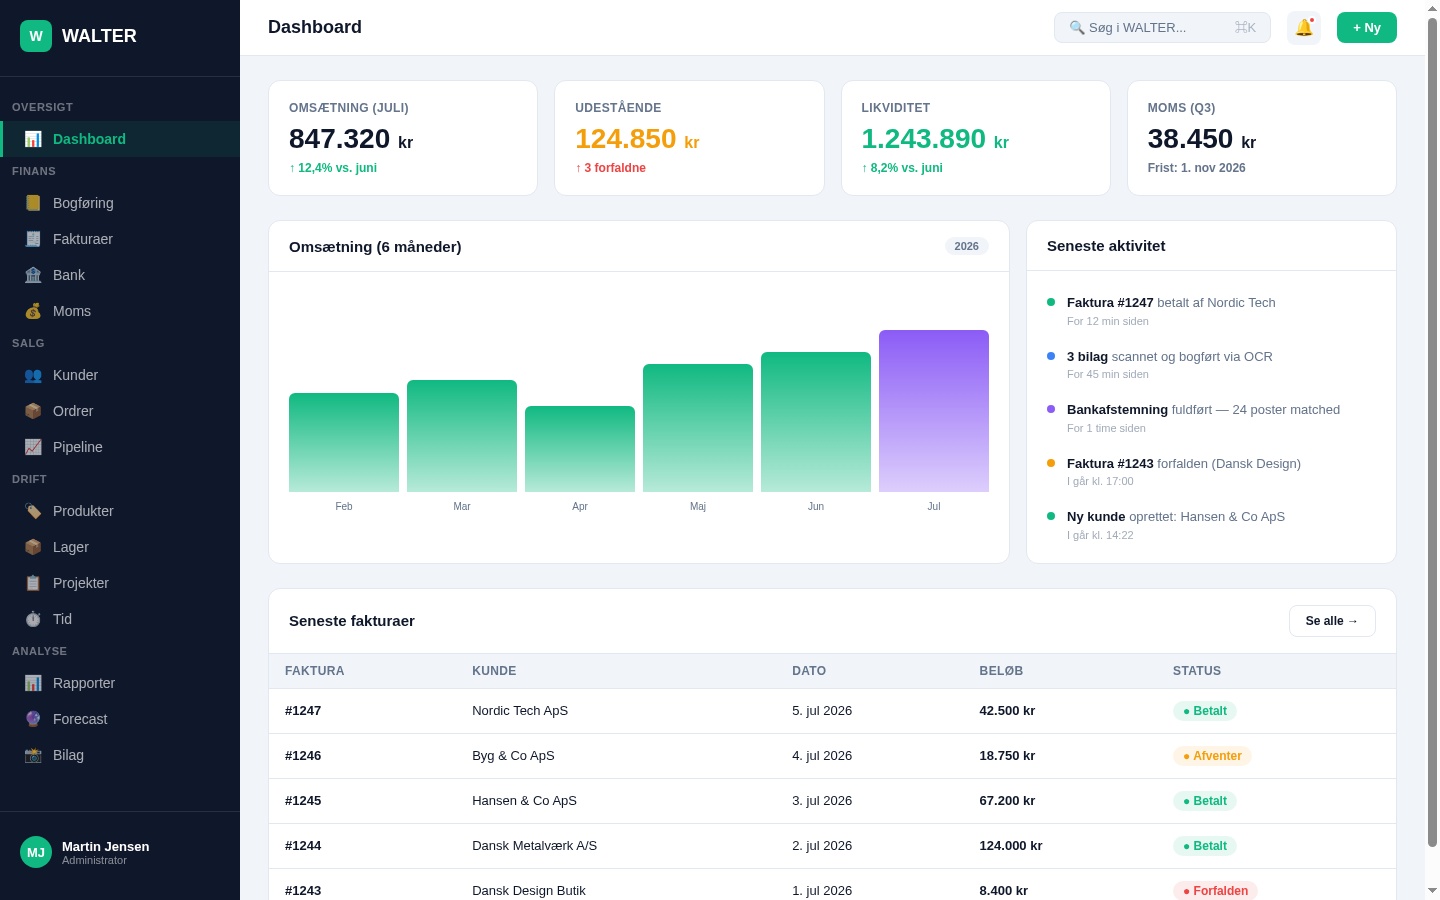The width and height of the screenshot is (1440, 900).
Task: Click scrollbar down arrow
Action: click(1432, 890)
